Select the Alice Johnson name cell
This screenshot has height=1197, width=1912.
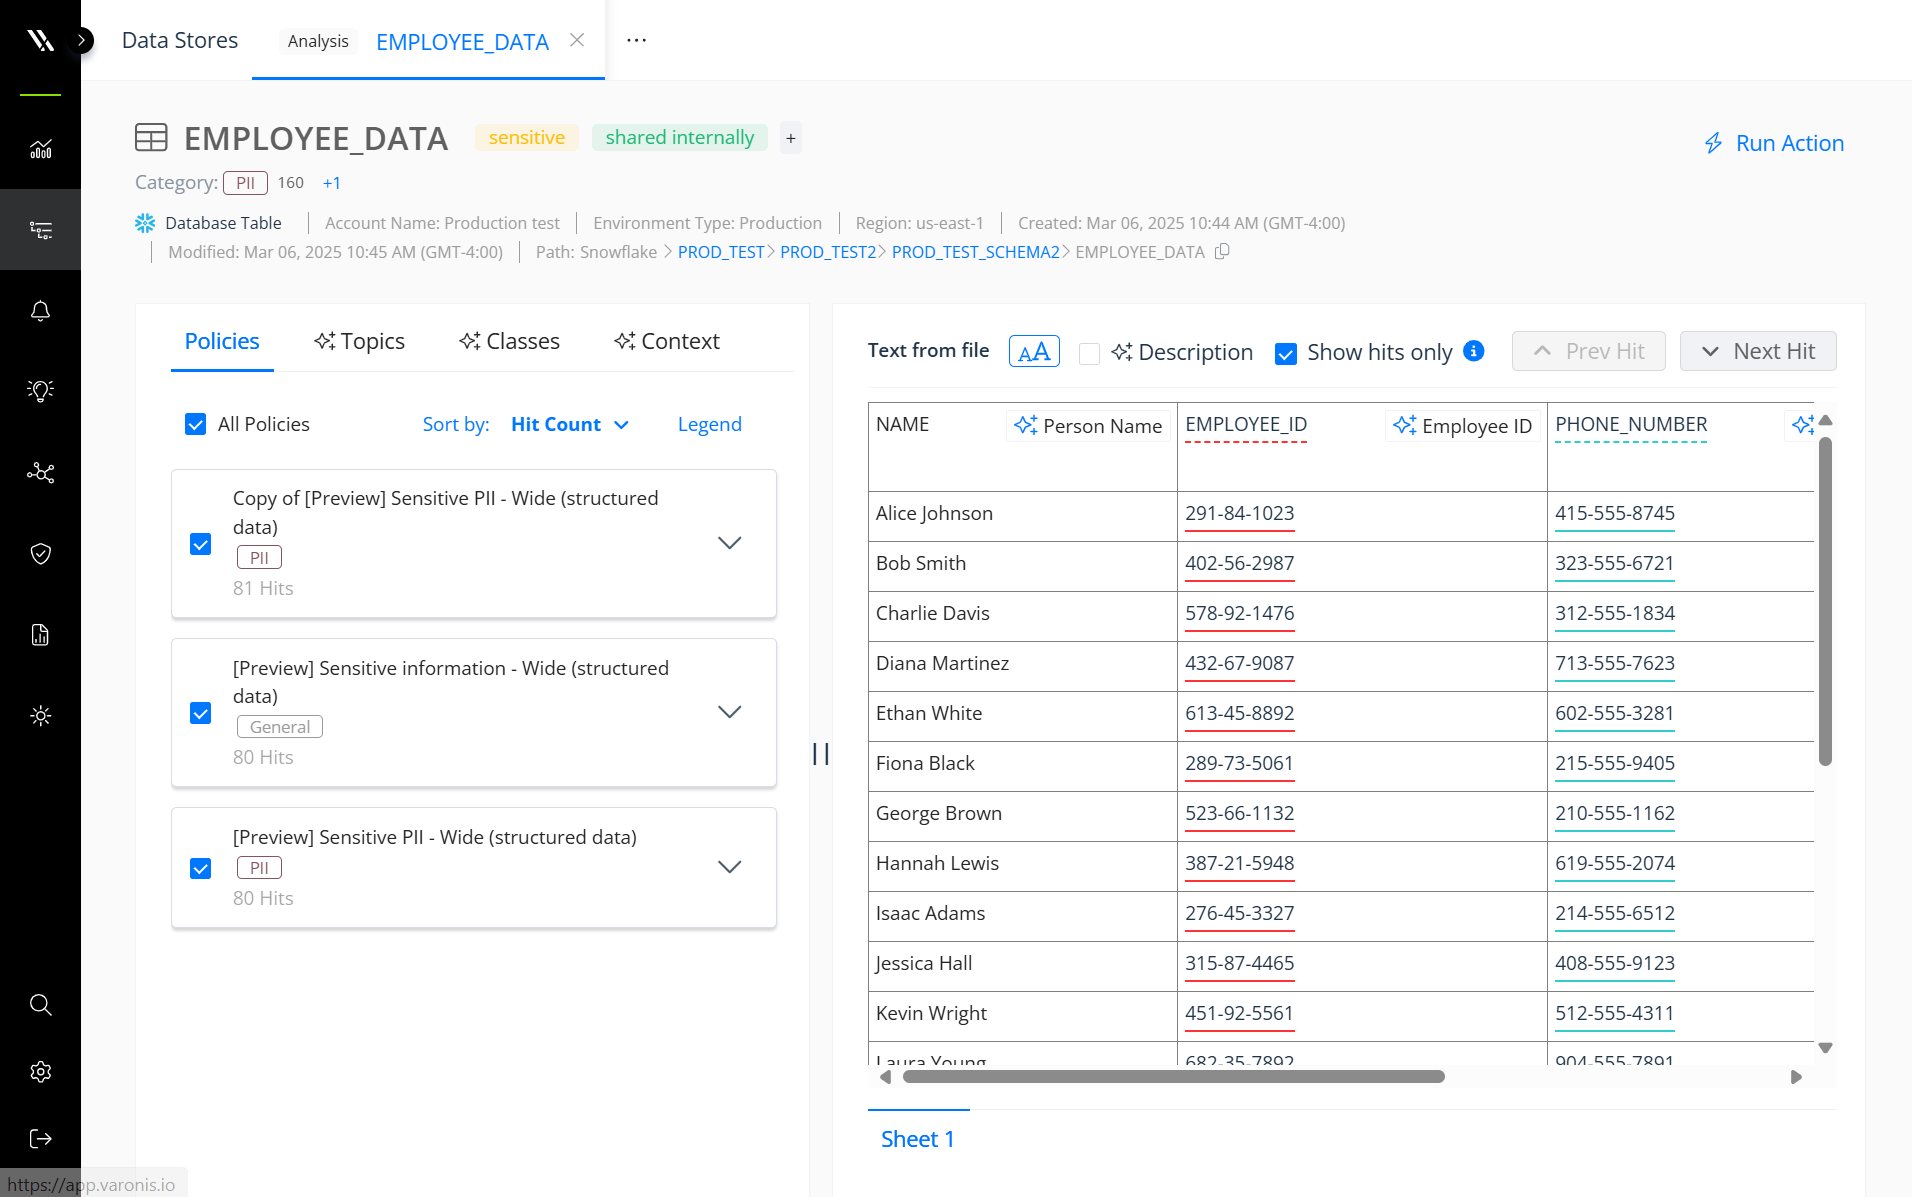click(x=1022, y=514)
